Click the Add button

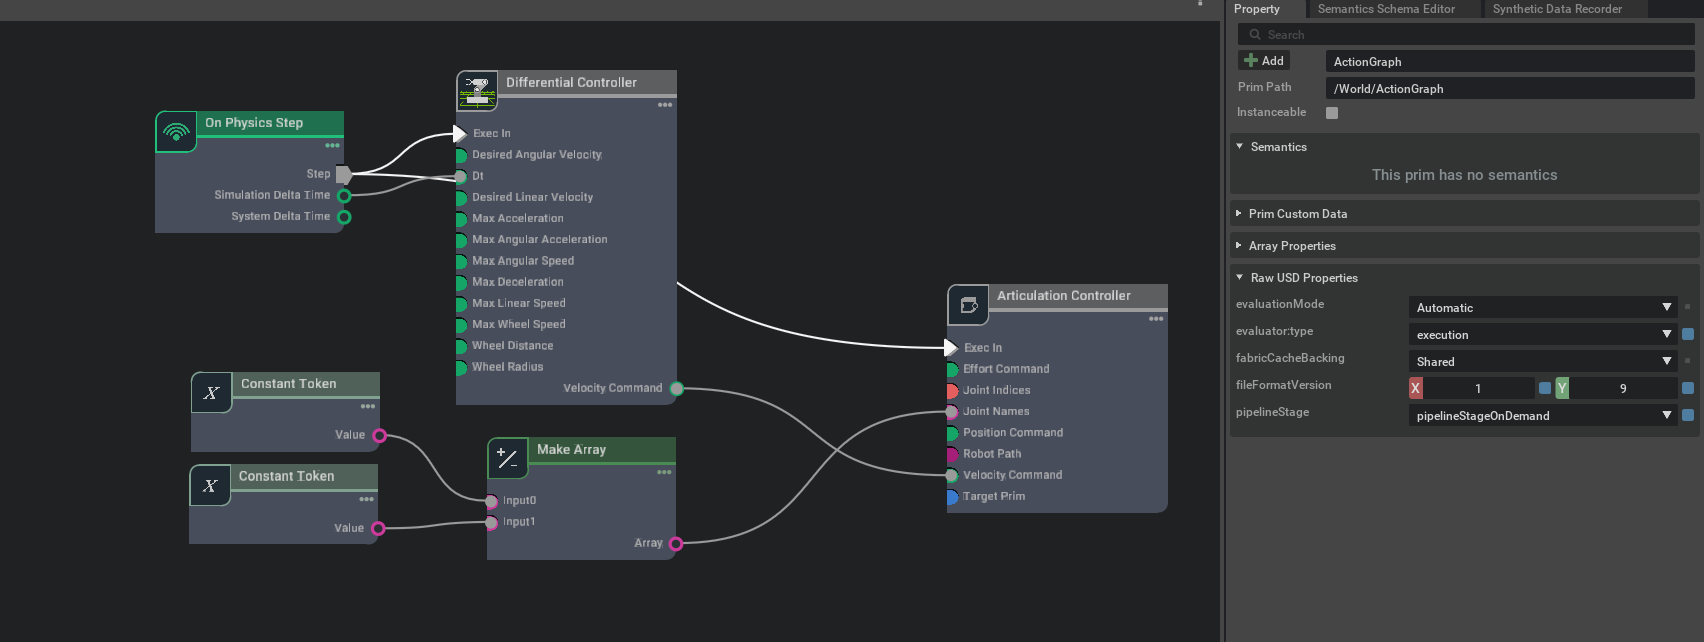tap(1264, 61)
